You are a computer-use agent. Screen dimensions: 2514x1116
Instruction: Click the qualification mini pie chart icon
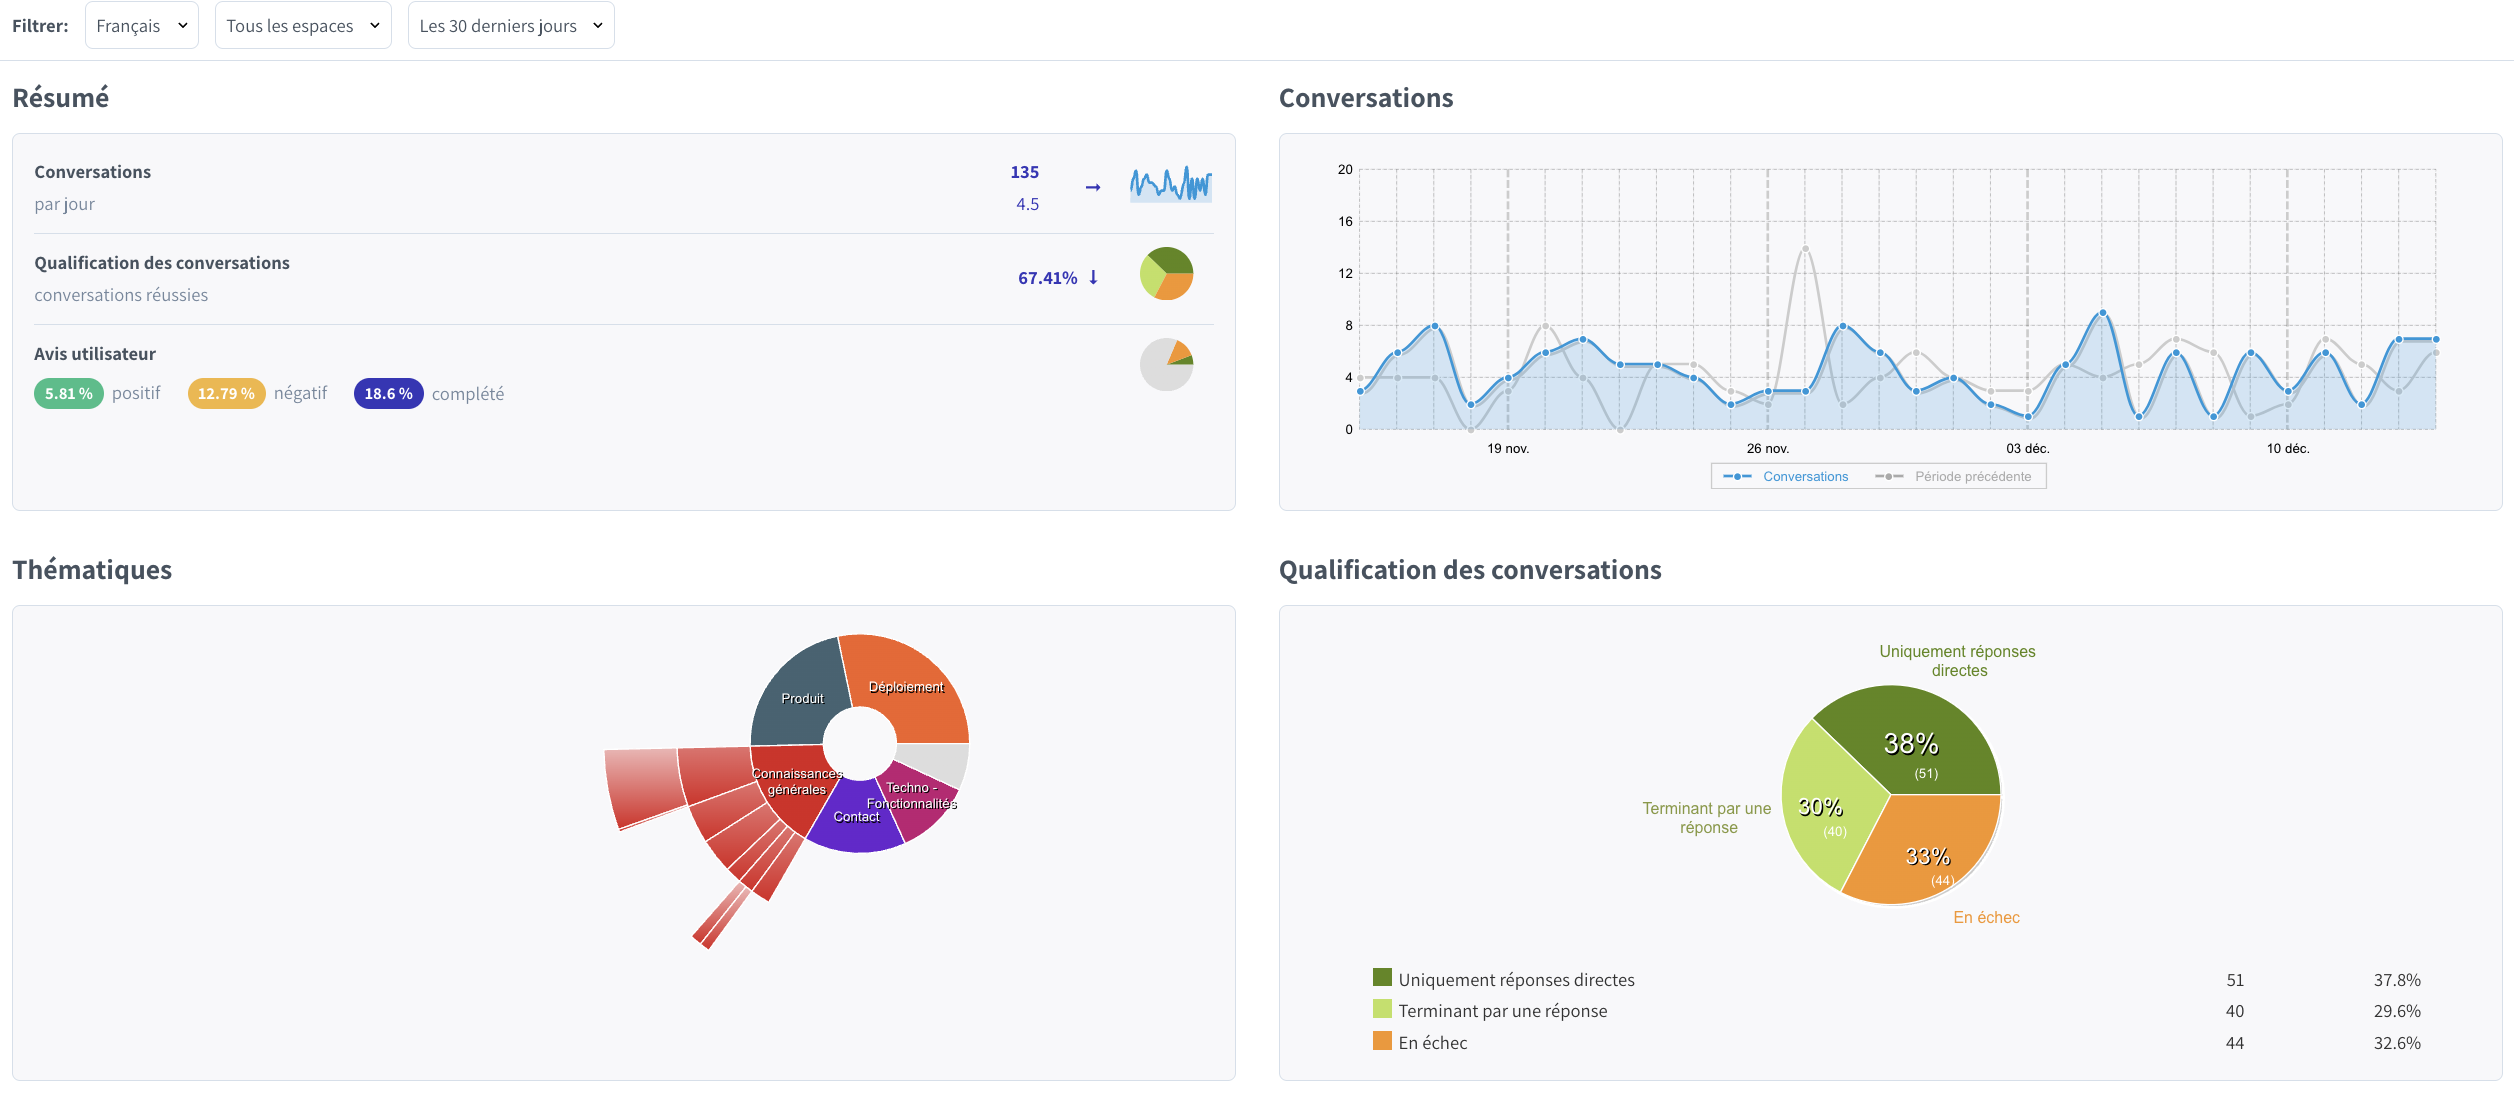click(1166, 274)
